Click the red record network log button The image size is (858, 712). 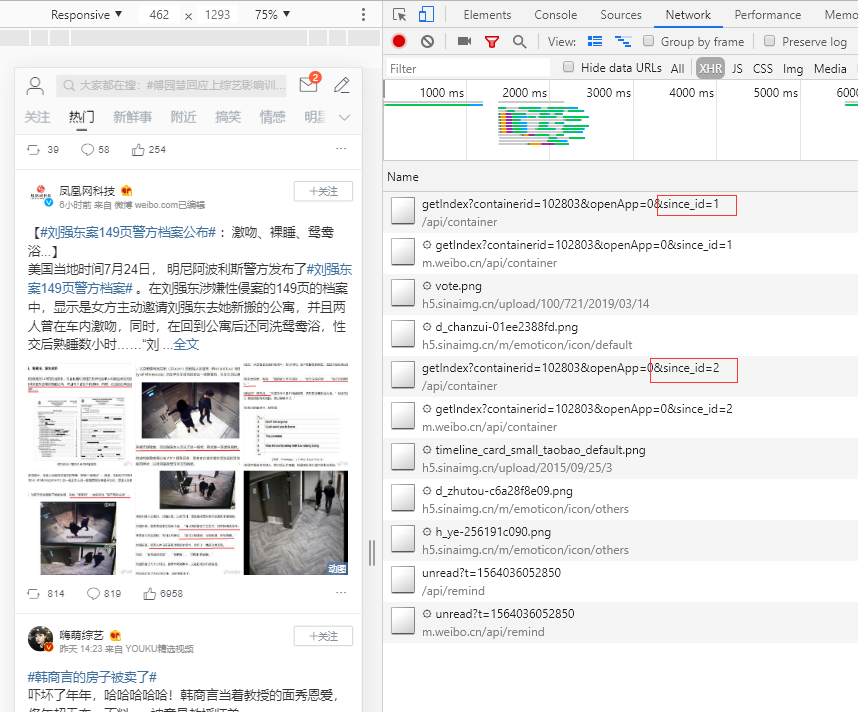click(399, 41)
